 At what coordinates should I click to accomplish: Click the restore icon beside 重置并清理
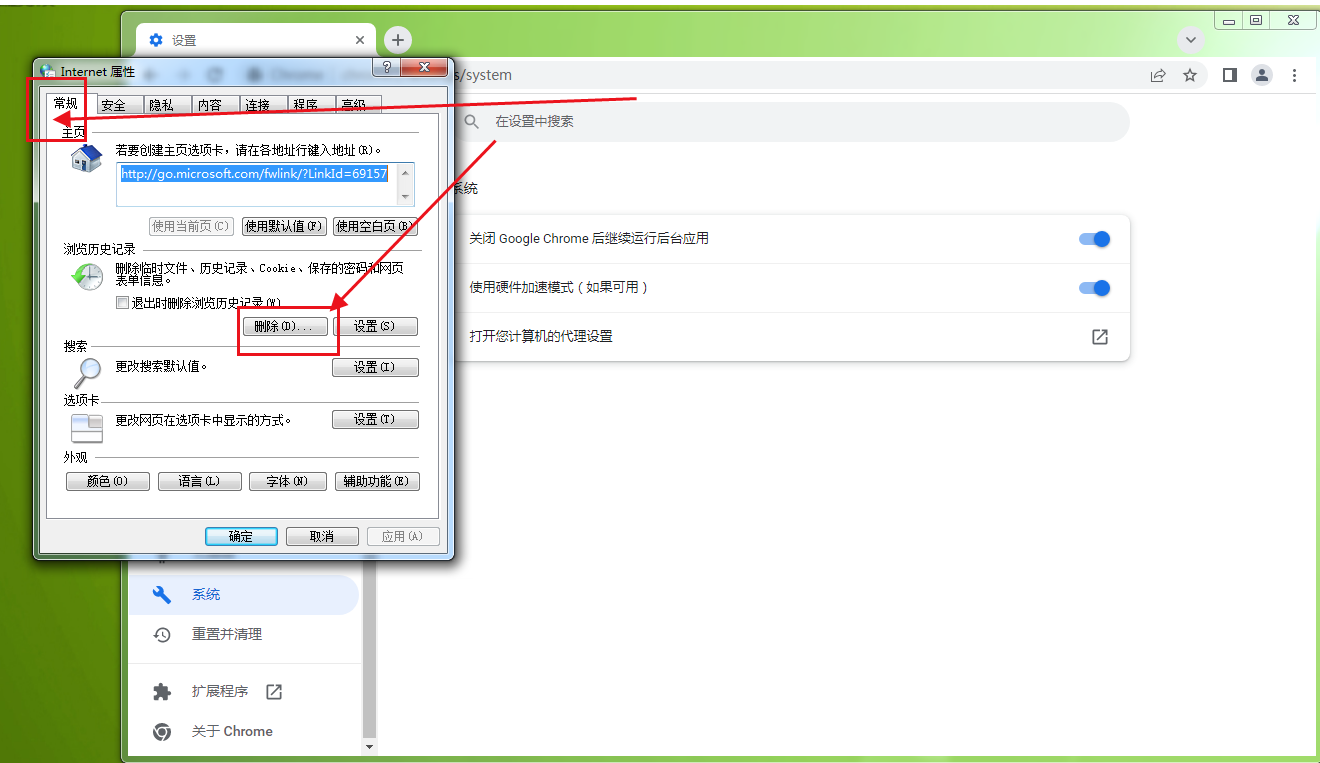point(162,634)
